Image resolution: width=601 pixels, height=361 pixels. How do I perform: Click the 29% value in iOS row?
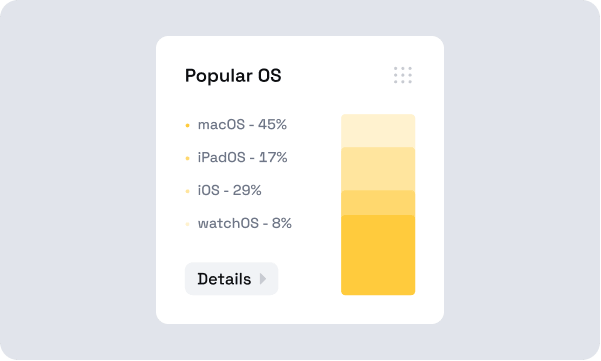tap(247, 190)
